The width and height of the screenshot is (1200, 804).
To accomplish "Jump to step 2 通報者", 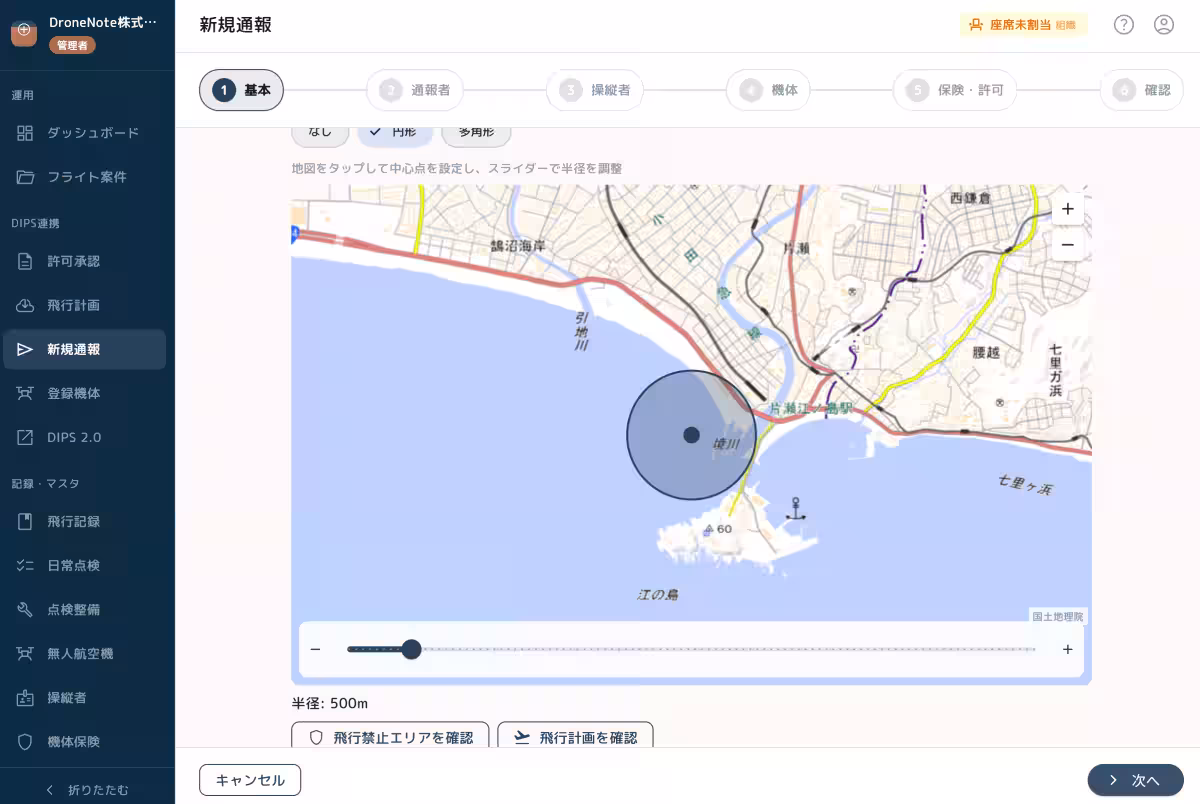I will click(x=416, y=90).
